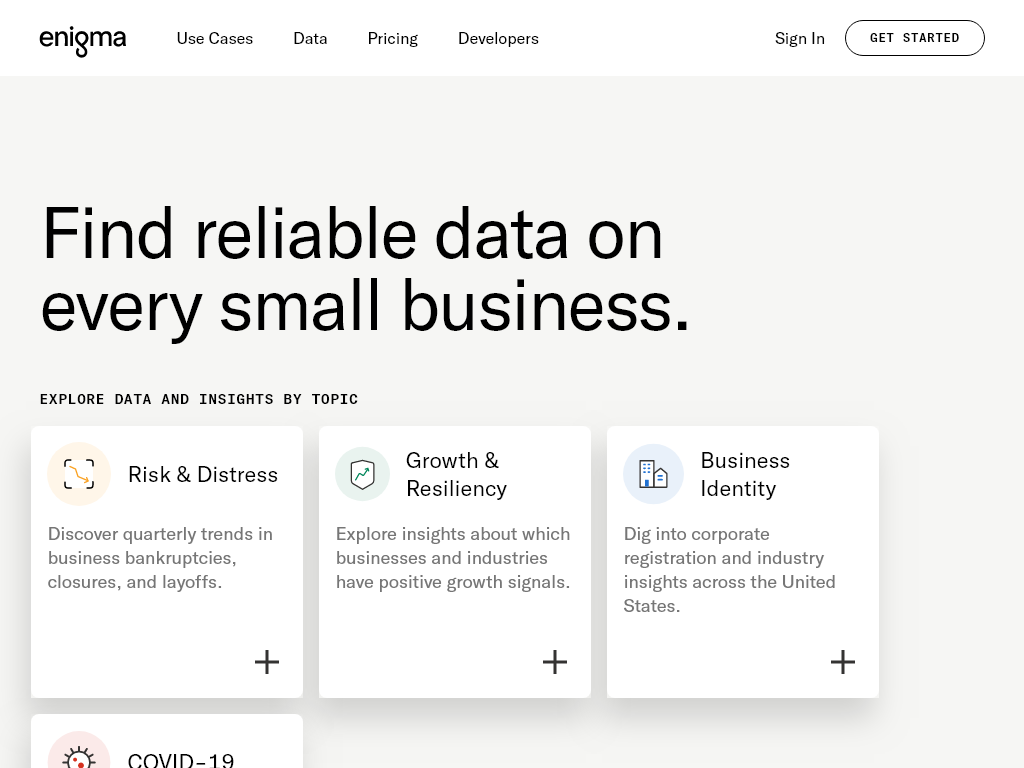The height and width of the screenshot is (768, 1024).
Task: Expand the Business Identity card
Action: pos(842,661)
